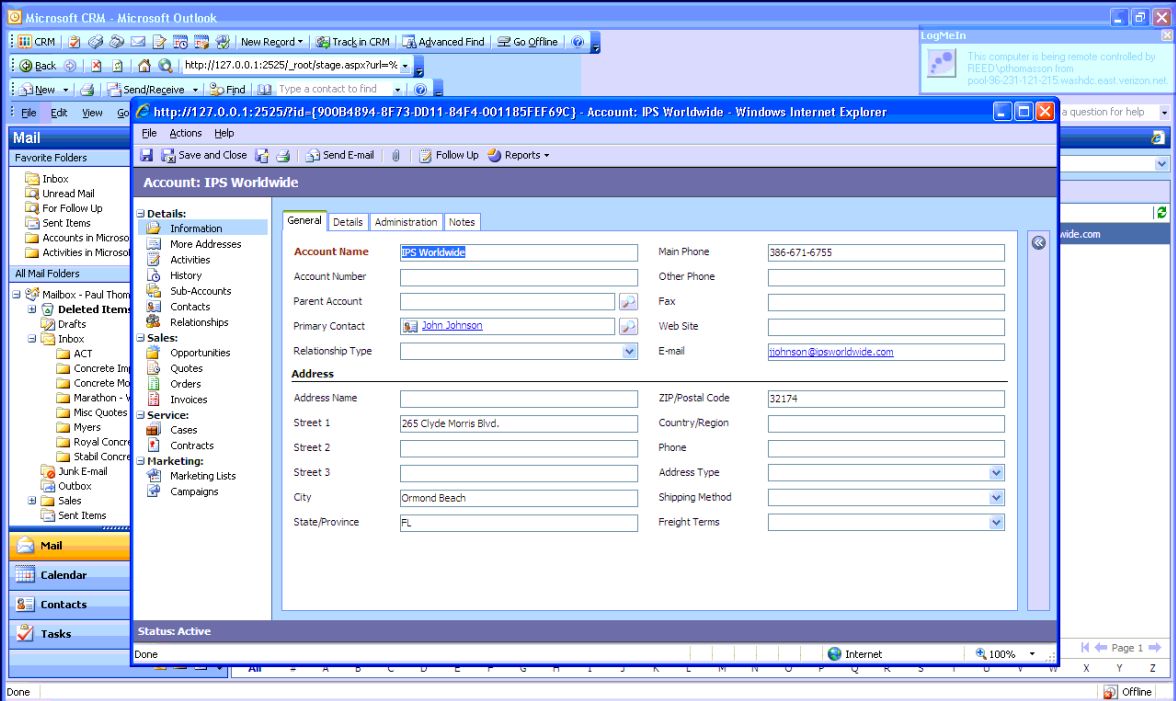Collapse the Sales section expander

click(x=140, y=338)
